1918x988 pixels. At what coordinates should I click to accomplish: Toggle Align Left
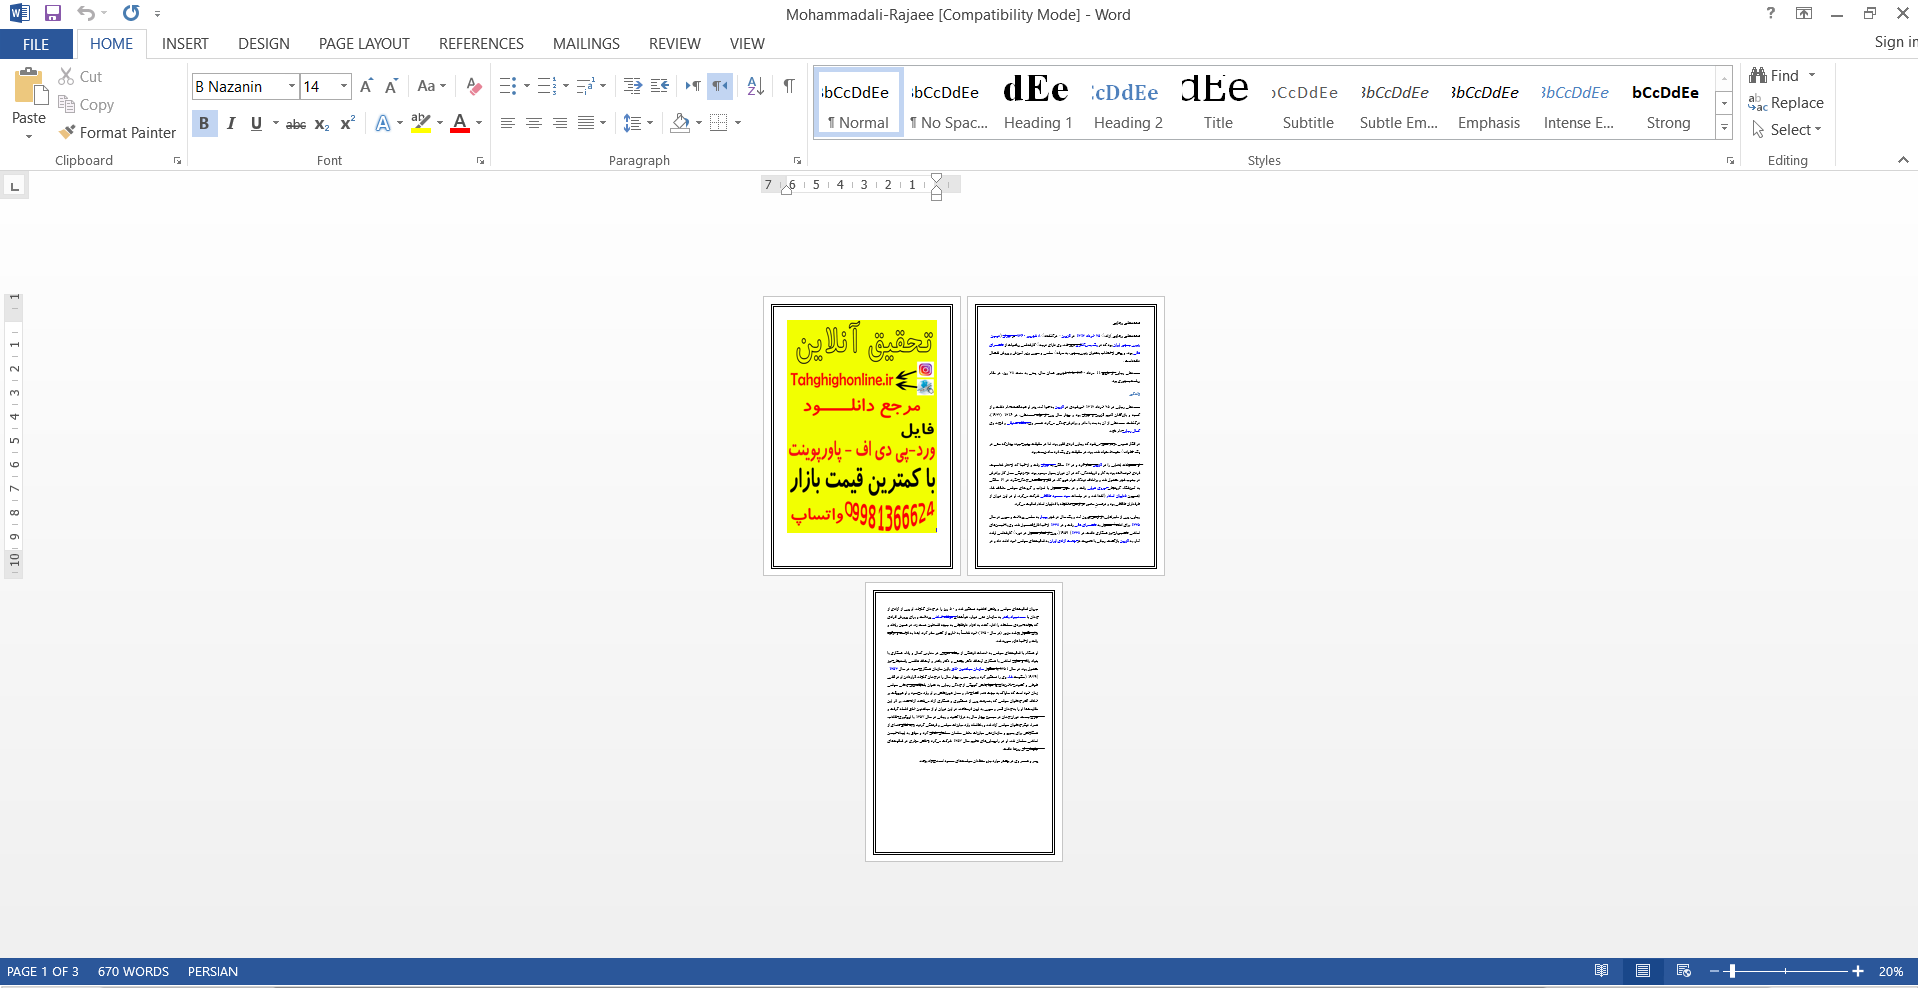[x=508, y=123]
